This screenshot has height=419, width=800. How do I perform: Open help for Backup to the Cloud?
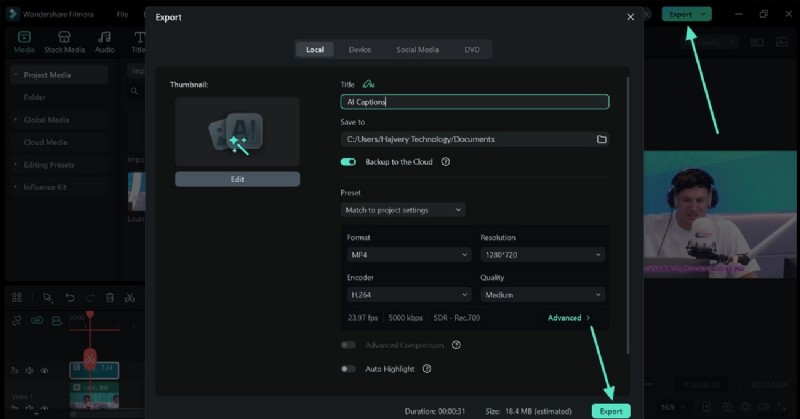(445, 162)
